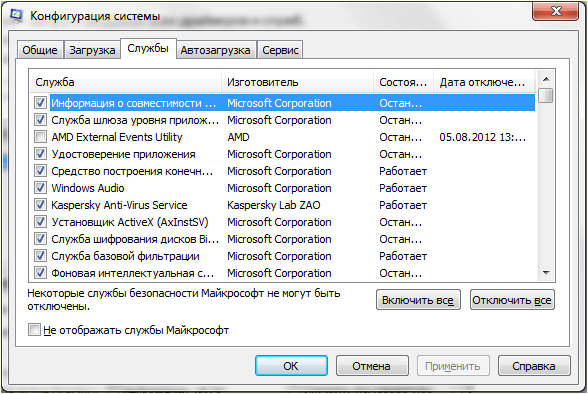Check Не отображать службы Майкрософт
Screen dimensions: 588x394
point(34,330)
